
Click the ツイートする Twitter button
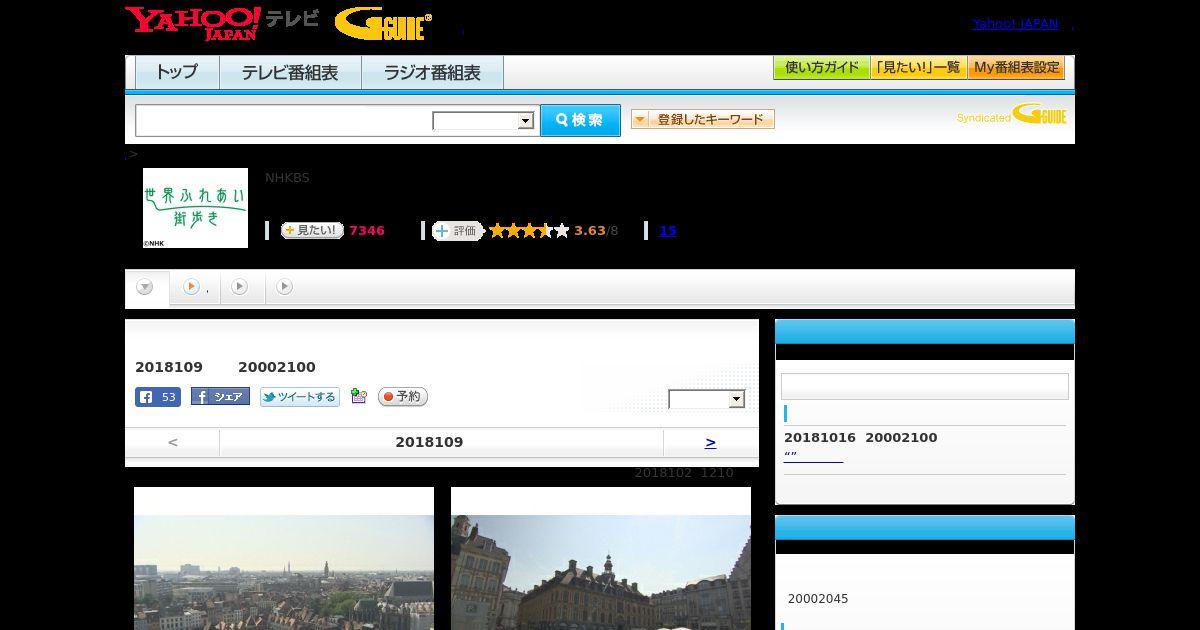click(x=300, y=397)
